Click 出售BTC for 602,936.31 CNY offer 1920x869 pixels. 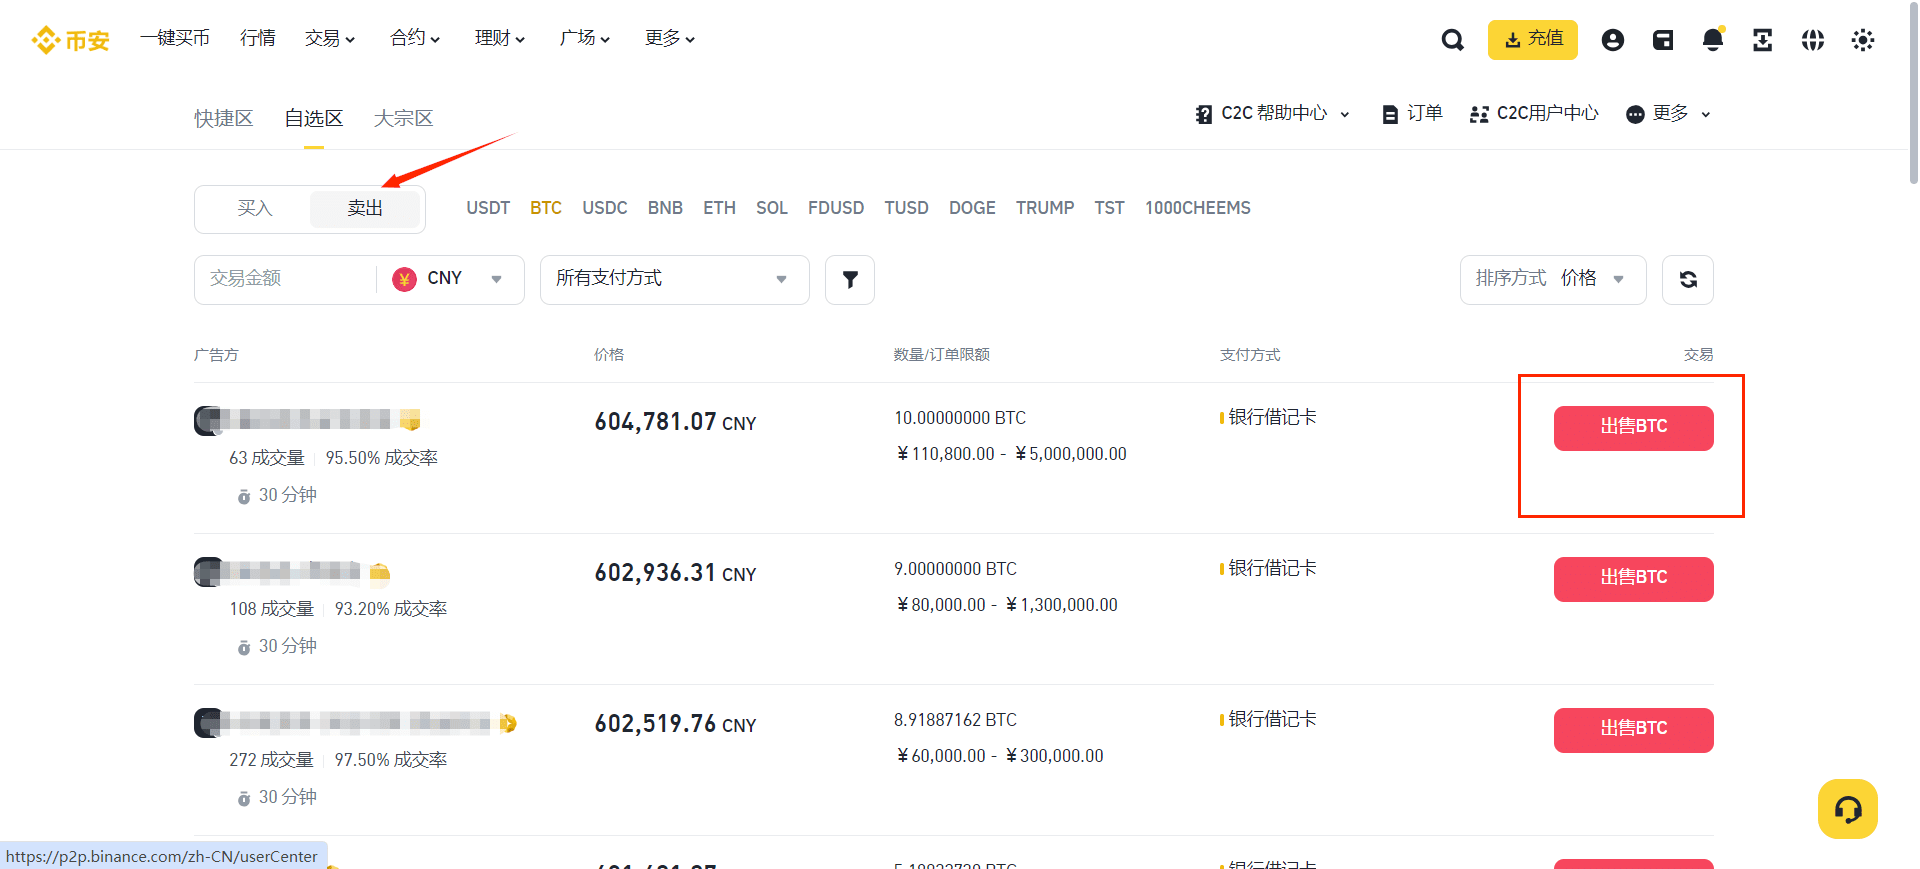(1634, 579)
